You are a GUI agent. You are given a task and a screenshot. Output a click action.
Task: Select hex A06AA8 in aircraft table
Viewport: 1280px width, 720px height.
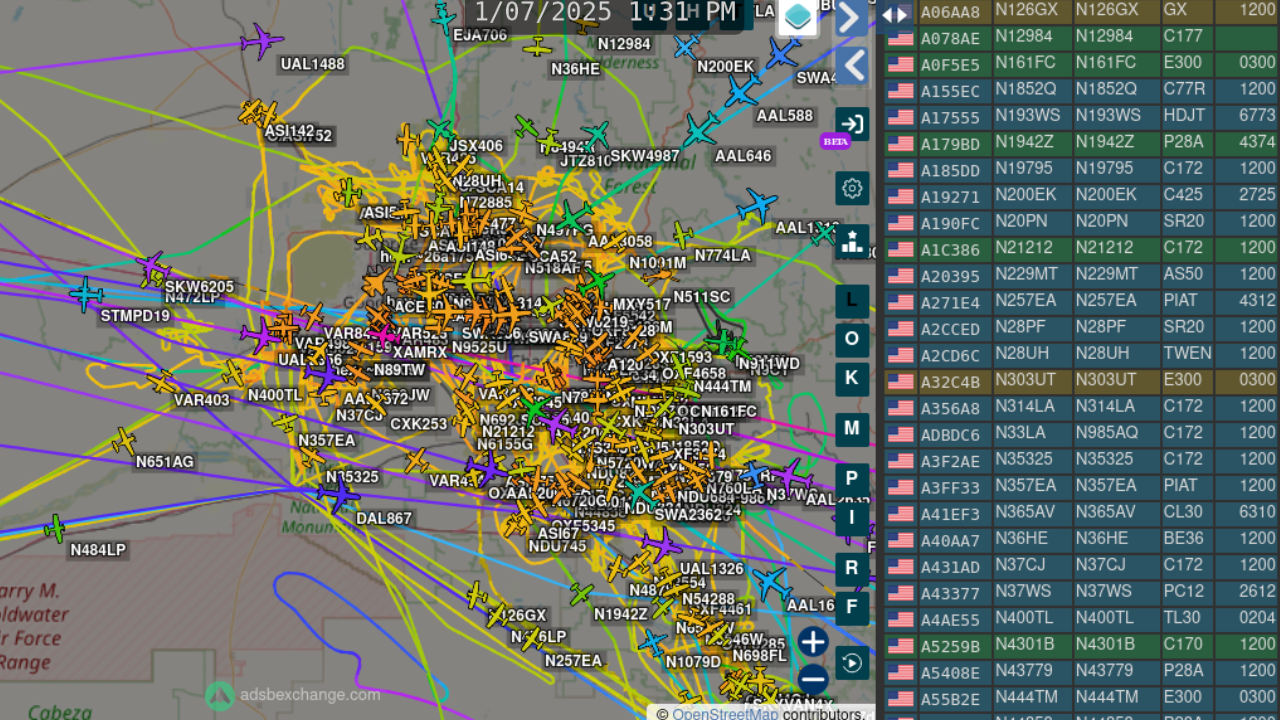[950, 12]
